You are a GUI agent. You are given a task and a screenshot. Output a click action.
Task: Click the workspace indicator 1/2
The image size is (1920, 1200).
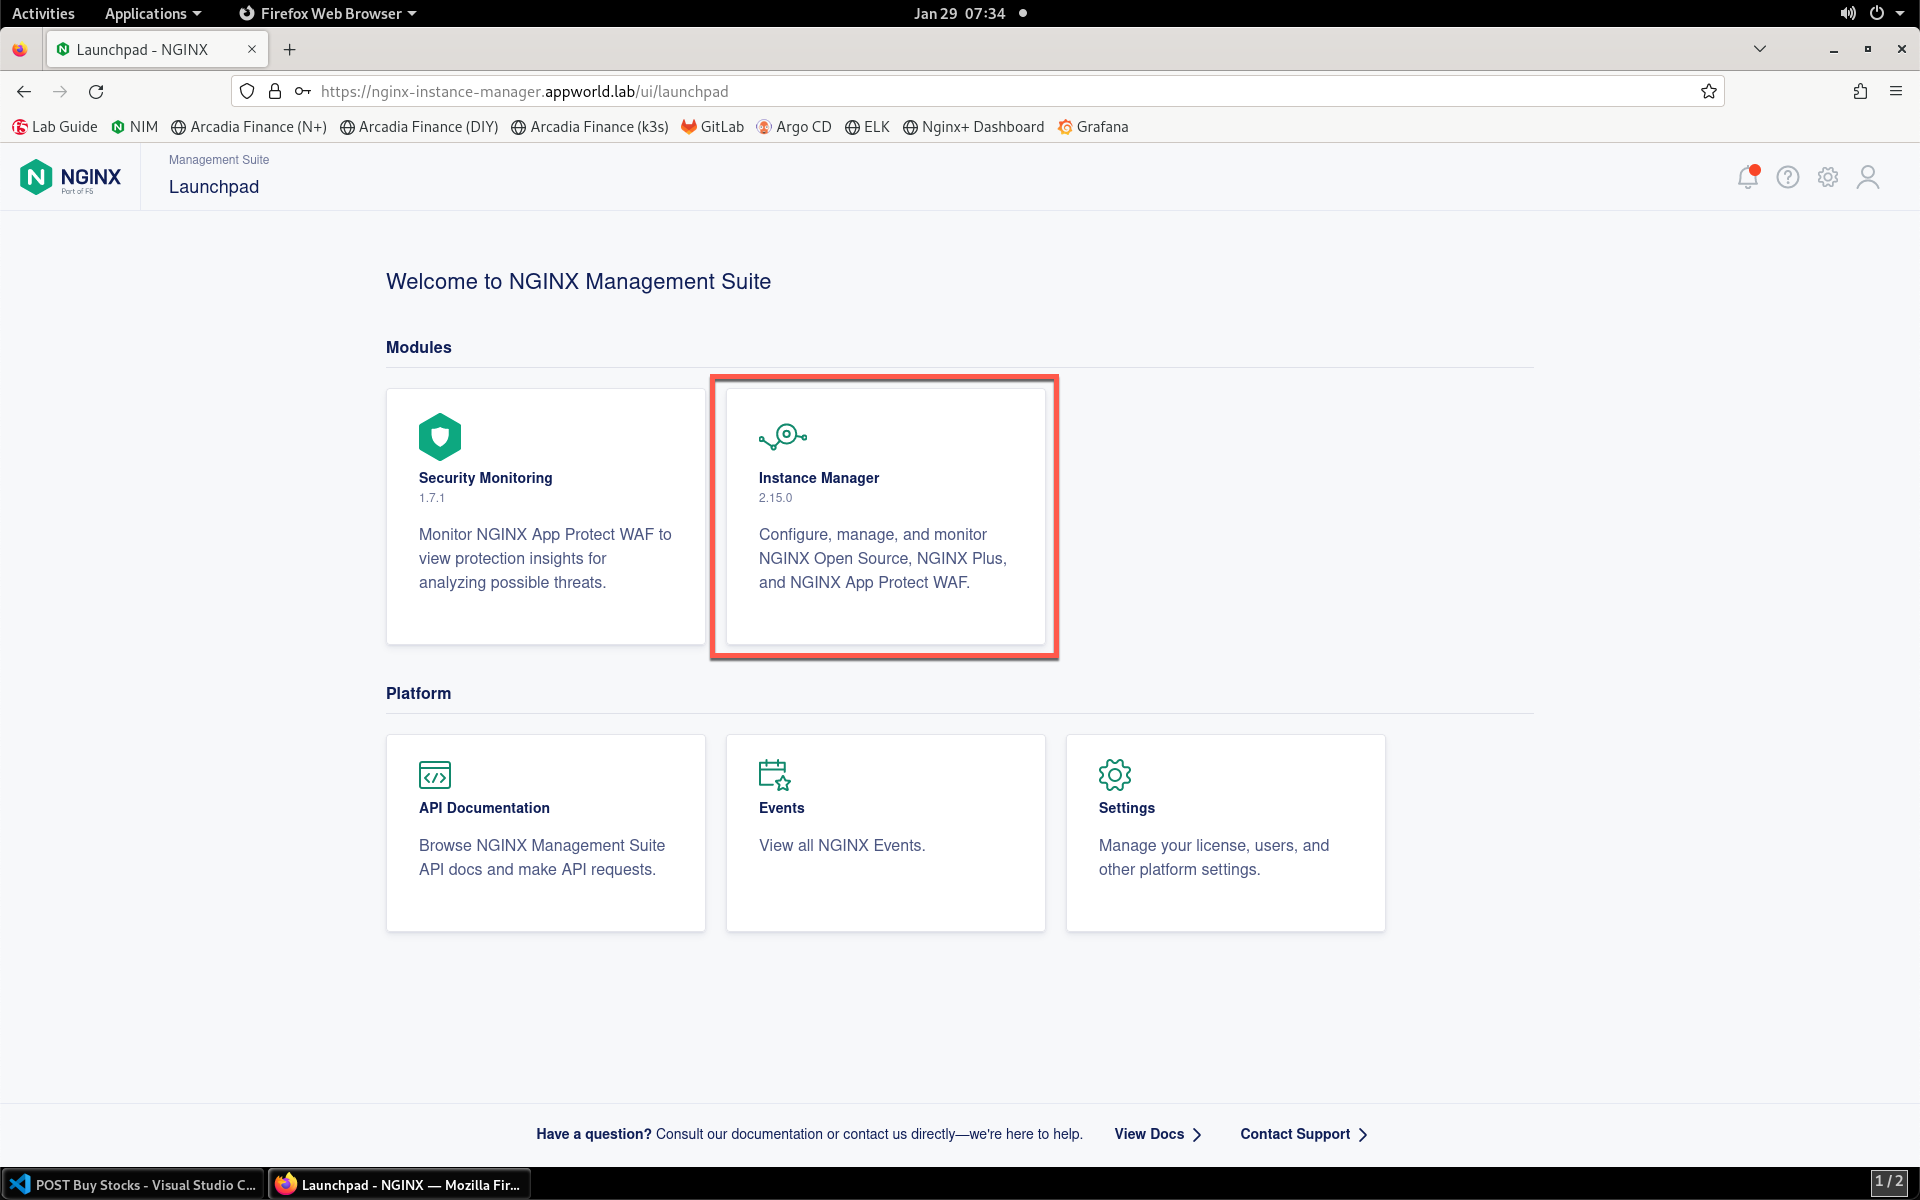[x=1889, y=1183]
